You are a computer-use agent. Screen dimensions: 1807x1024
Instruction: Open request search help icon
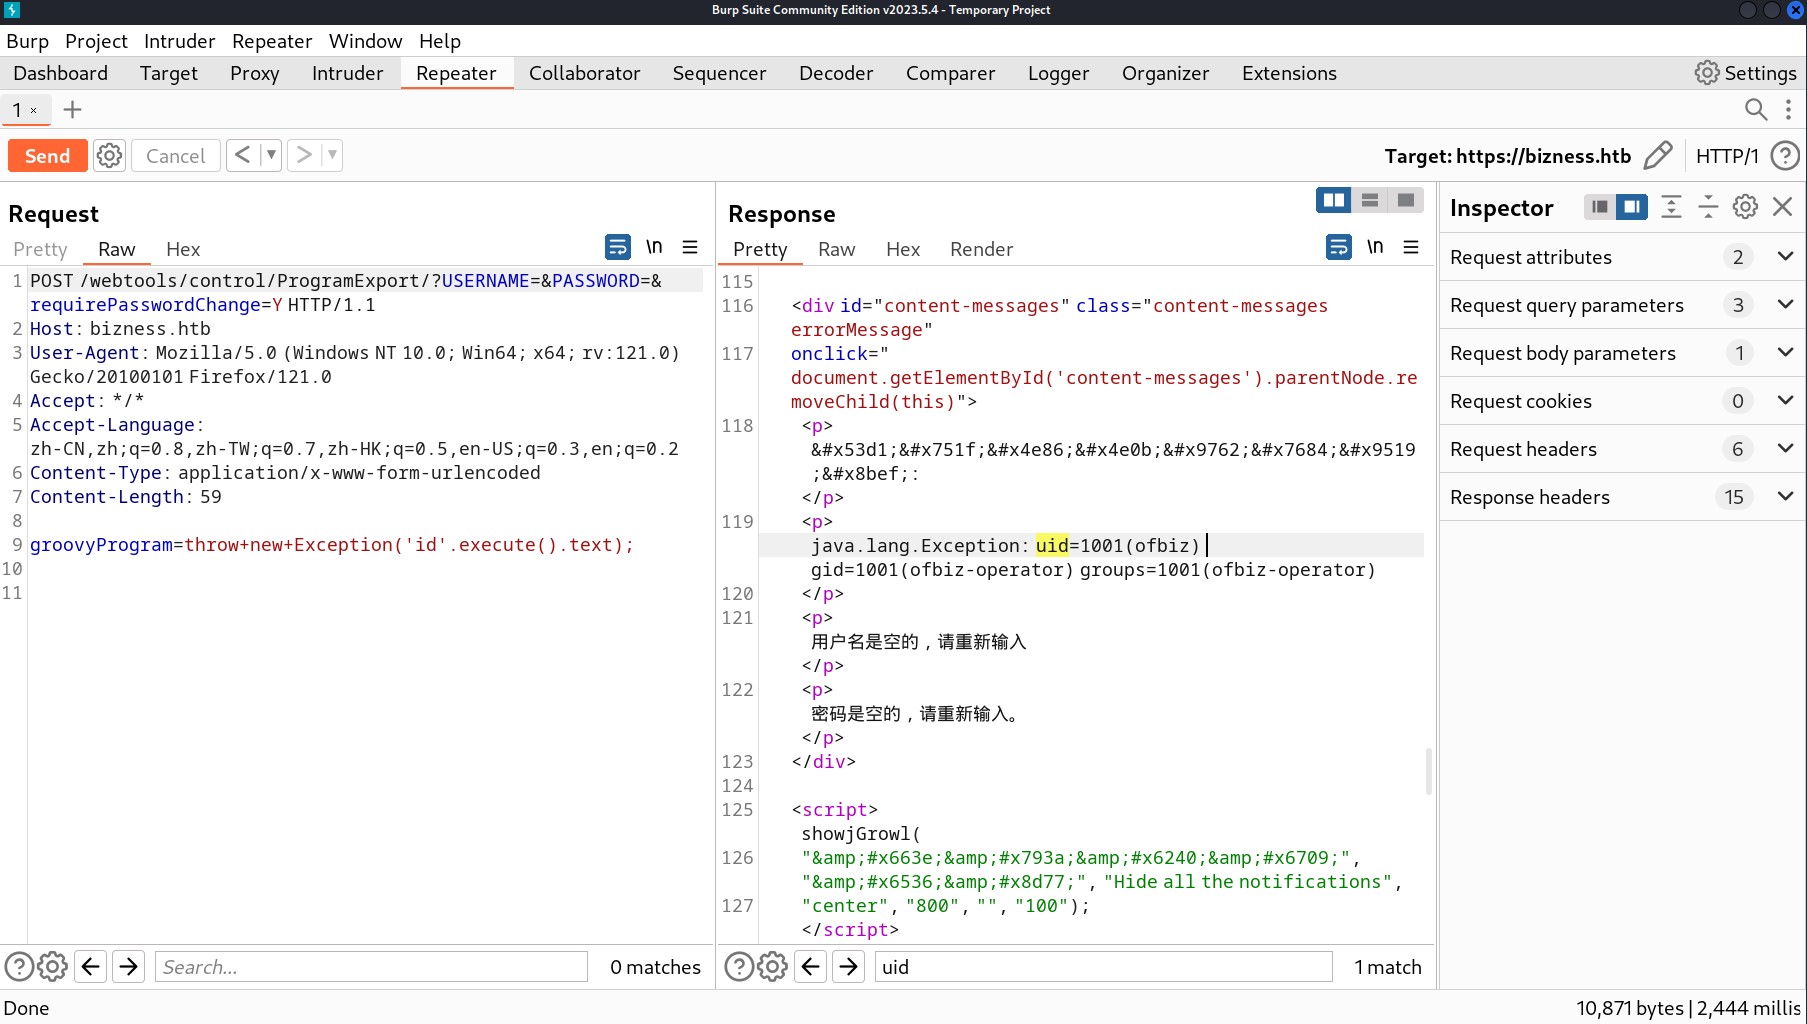click(19, 967)
